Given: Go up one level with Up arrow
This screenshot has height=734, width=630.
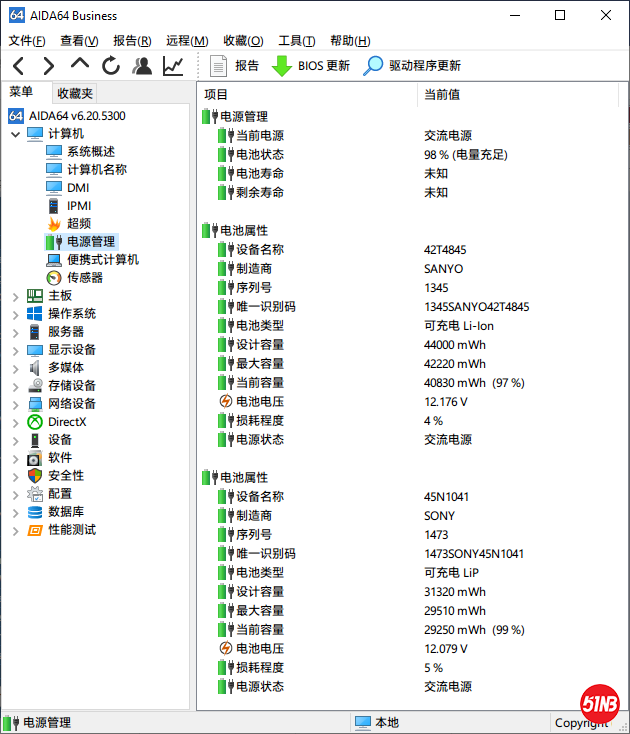Looking at the screenshot, I should coord(80,65).
